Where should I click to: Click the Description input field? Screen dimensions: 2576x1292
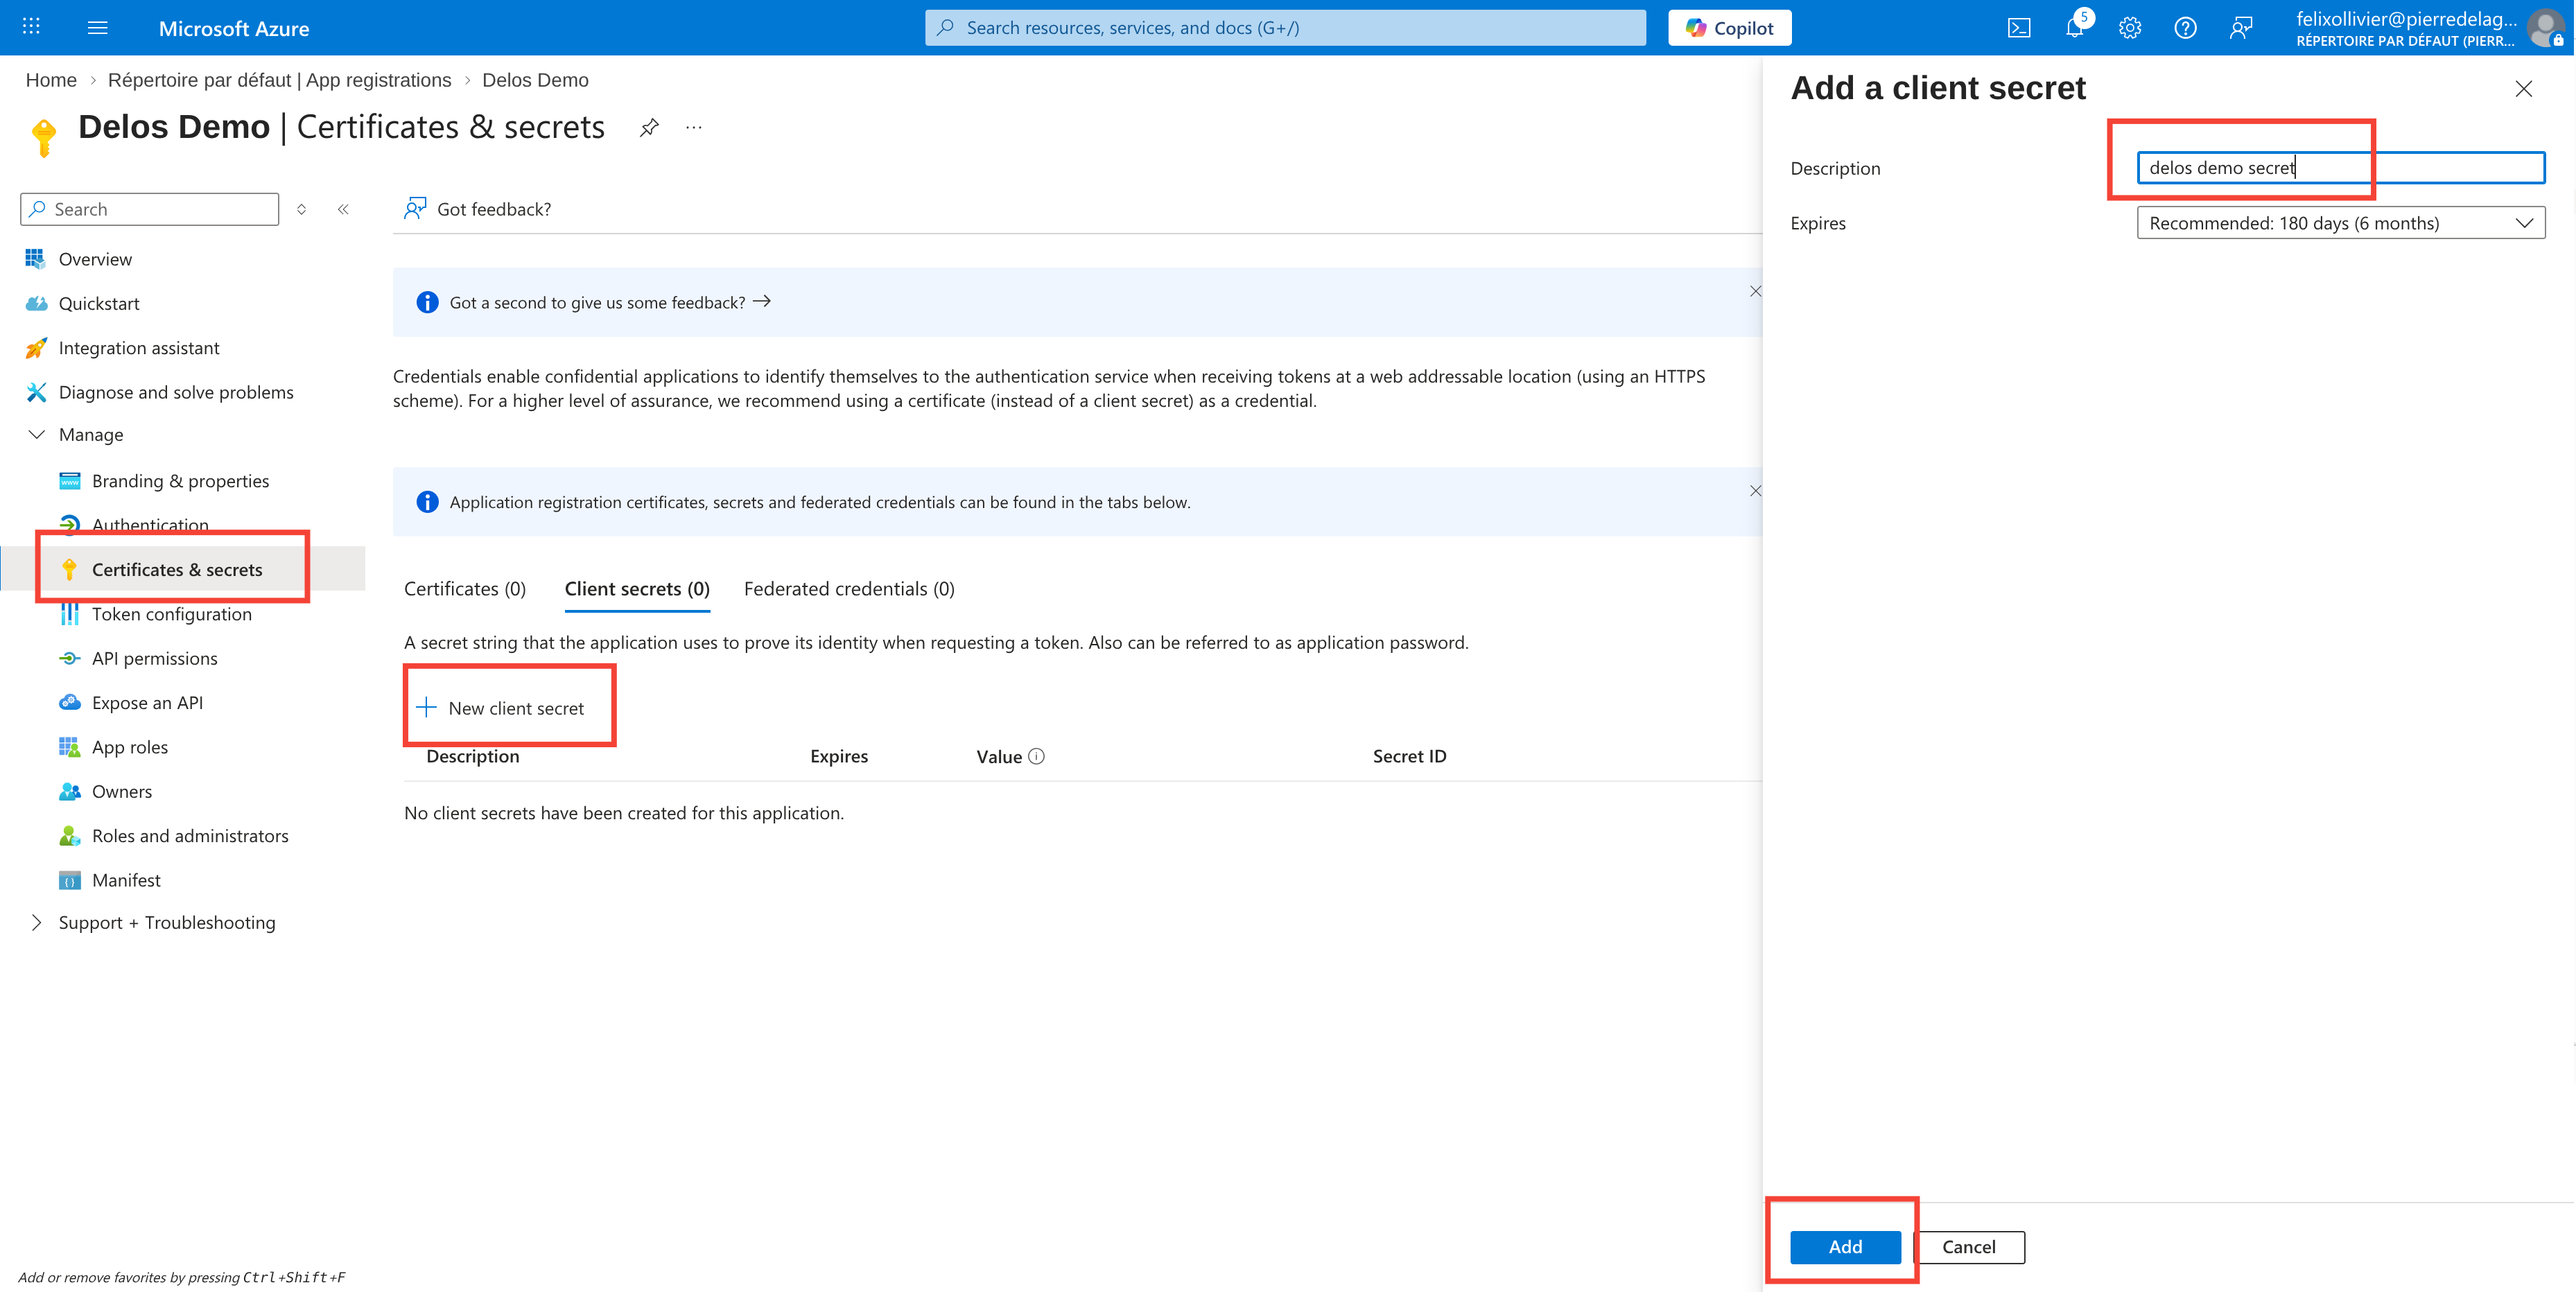pos(2340,168)
